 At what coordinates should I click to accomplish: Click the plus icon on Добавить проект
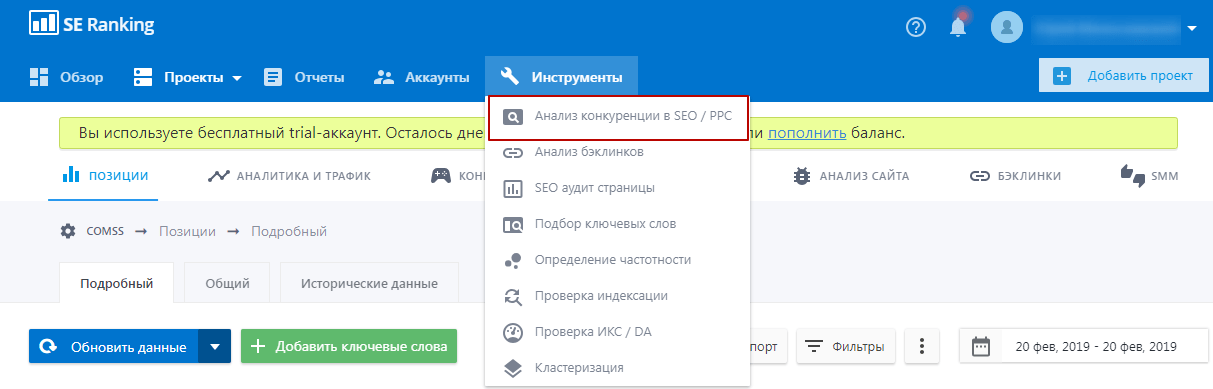(x=1062, y=76)
